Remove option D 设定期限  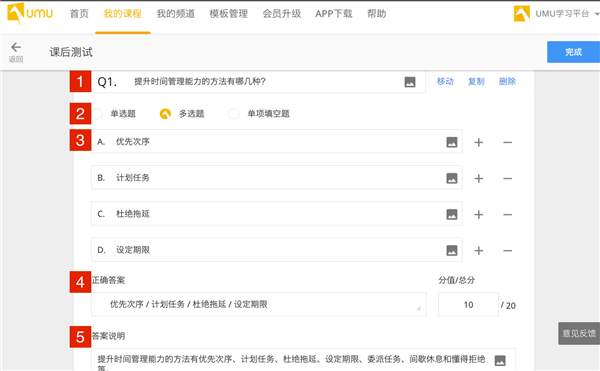pos(507,251)
